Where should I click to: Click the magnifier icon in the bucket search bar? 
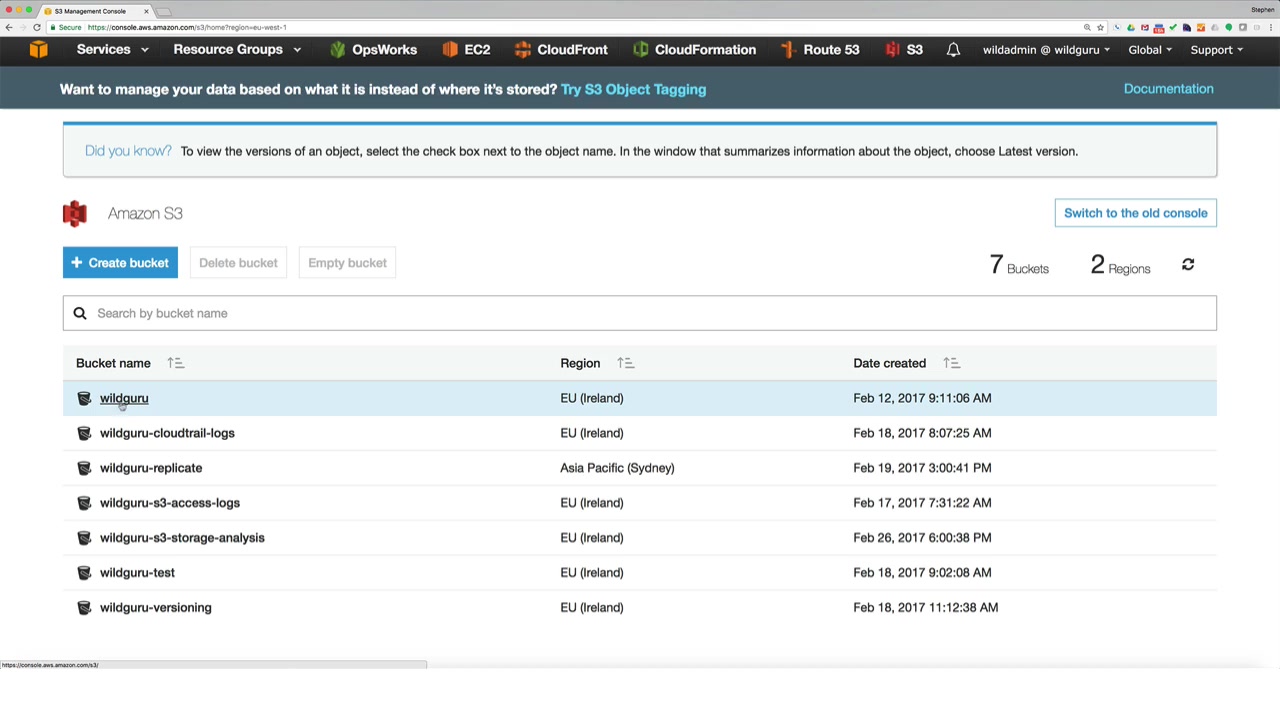pos(80,313)
